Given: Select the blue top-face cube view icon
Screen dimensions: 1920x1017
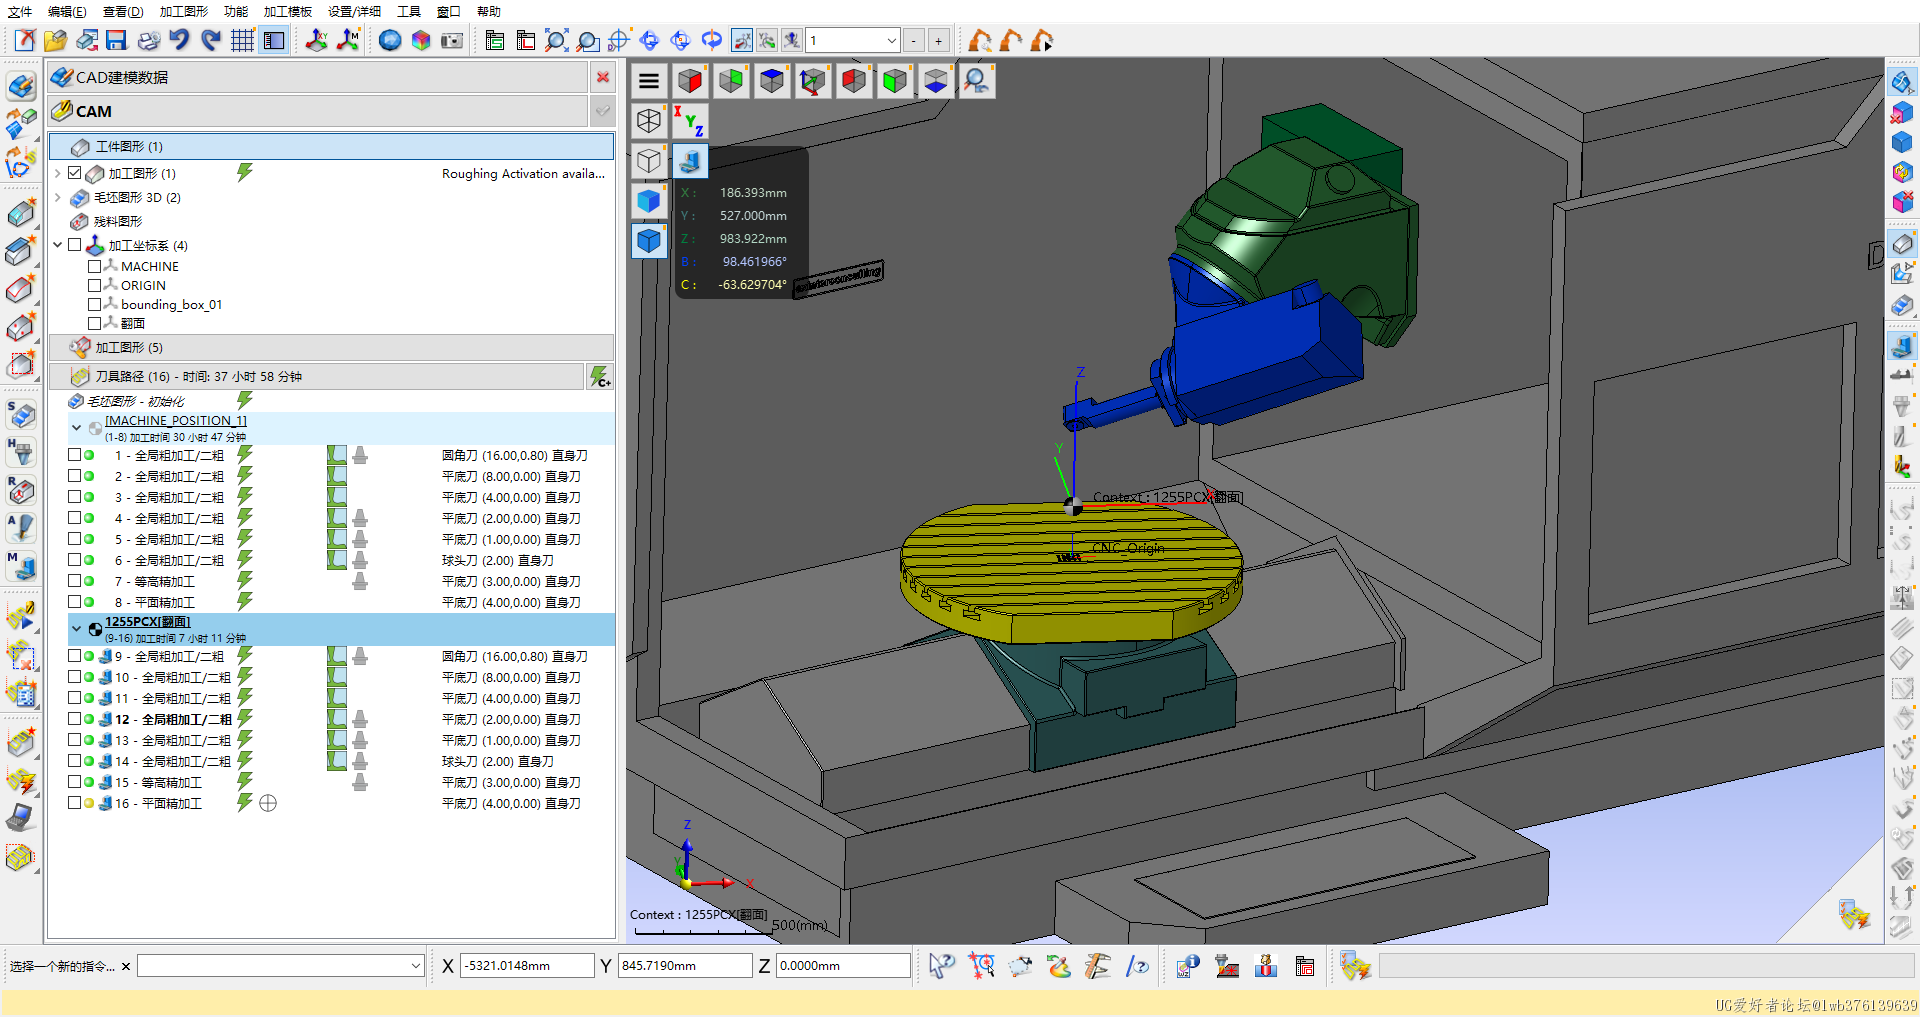Looking at the screenshot, I should [x=772, y=81].
